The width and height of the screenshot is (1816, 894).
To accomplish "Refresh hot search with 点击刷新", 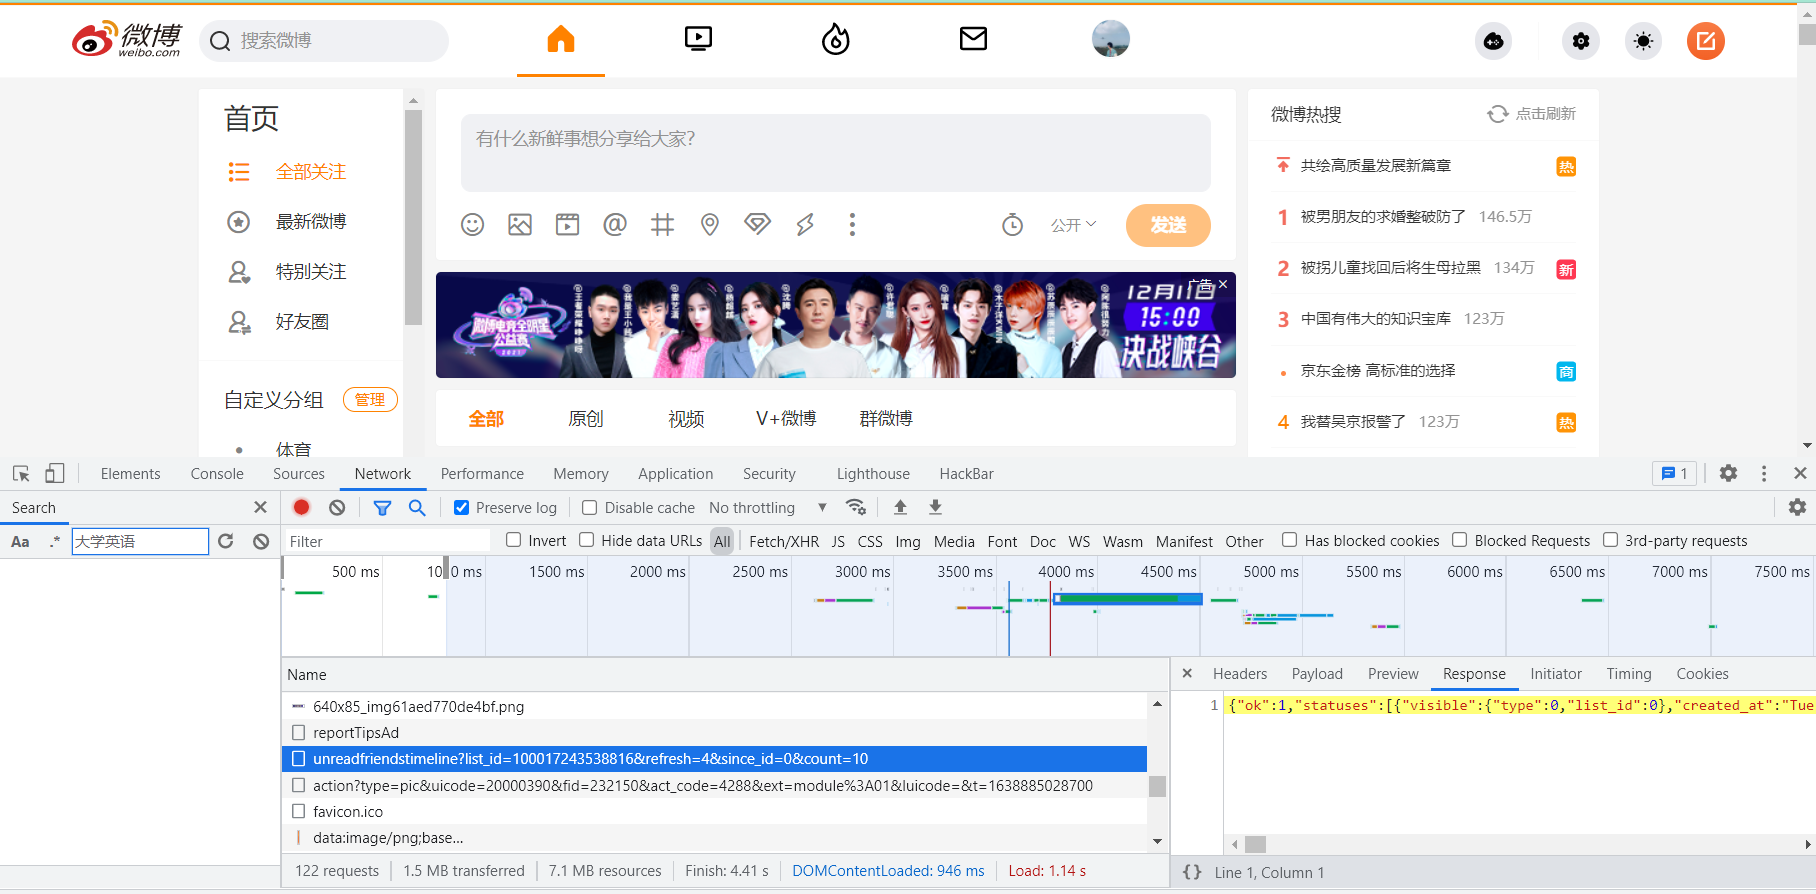I will pos(1532,114).
